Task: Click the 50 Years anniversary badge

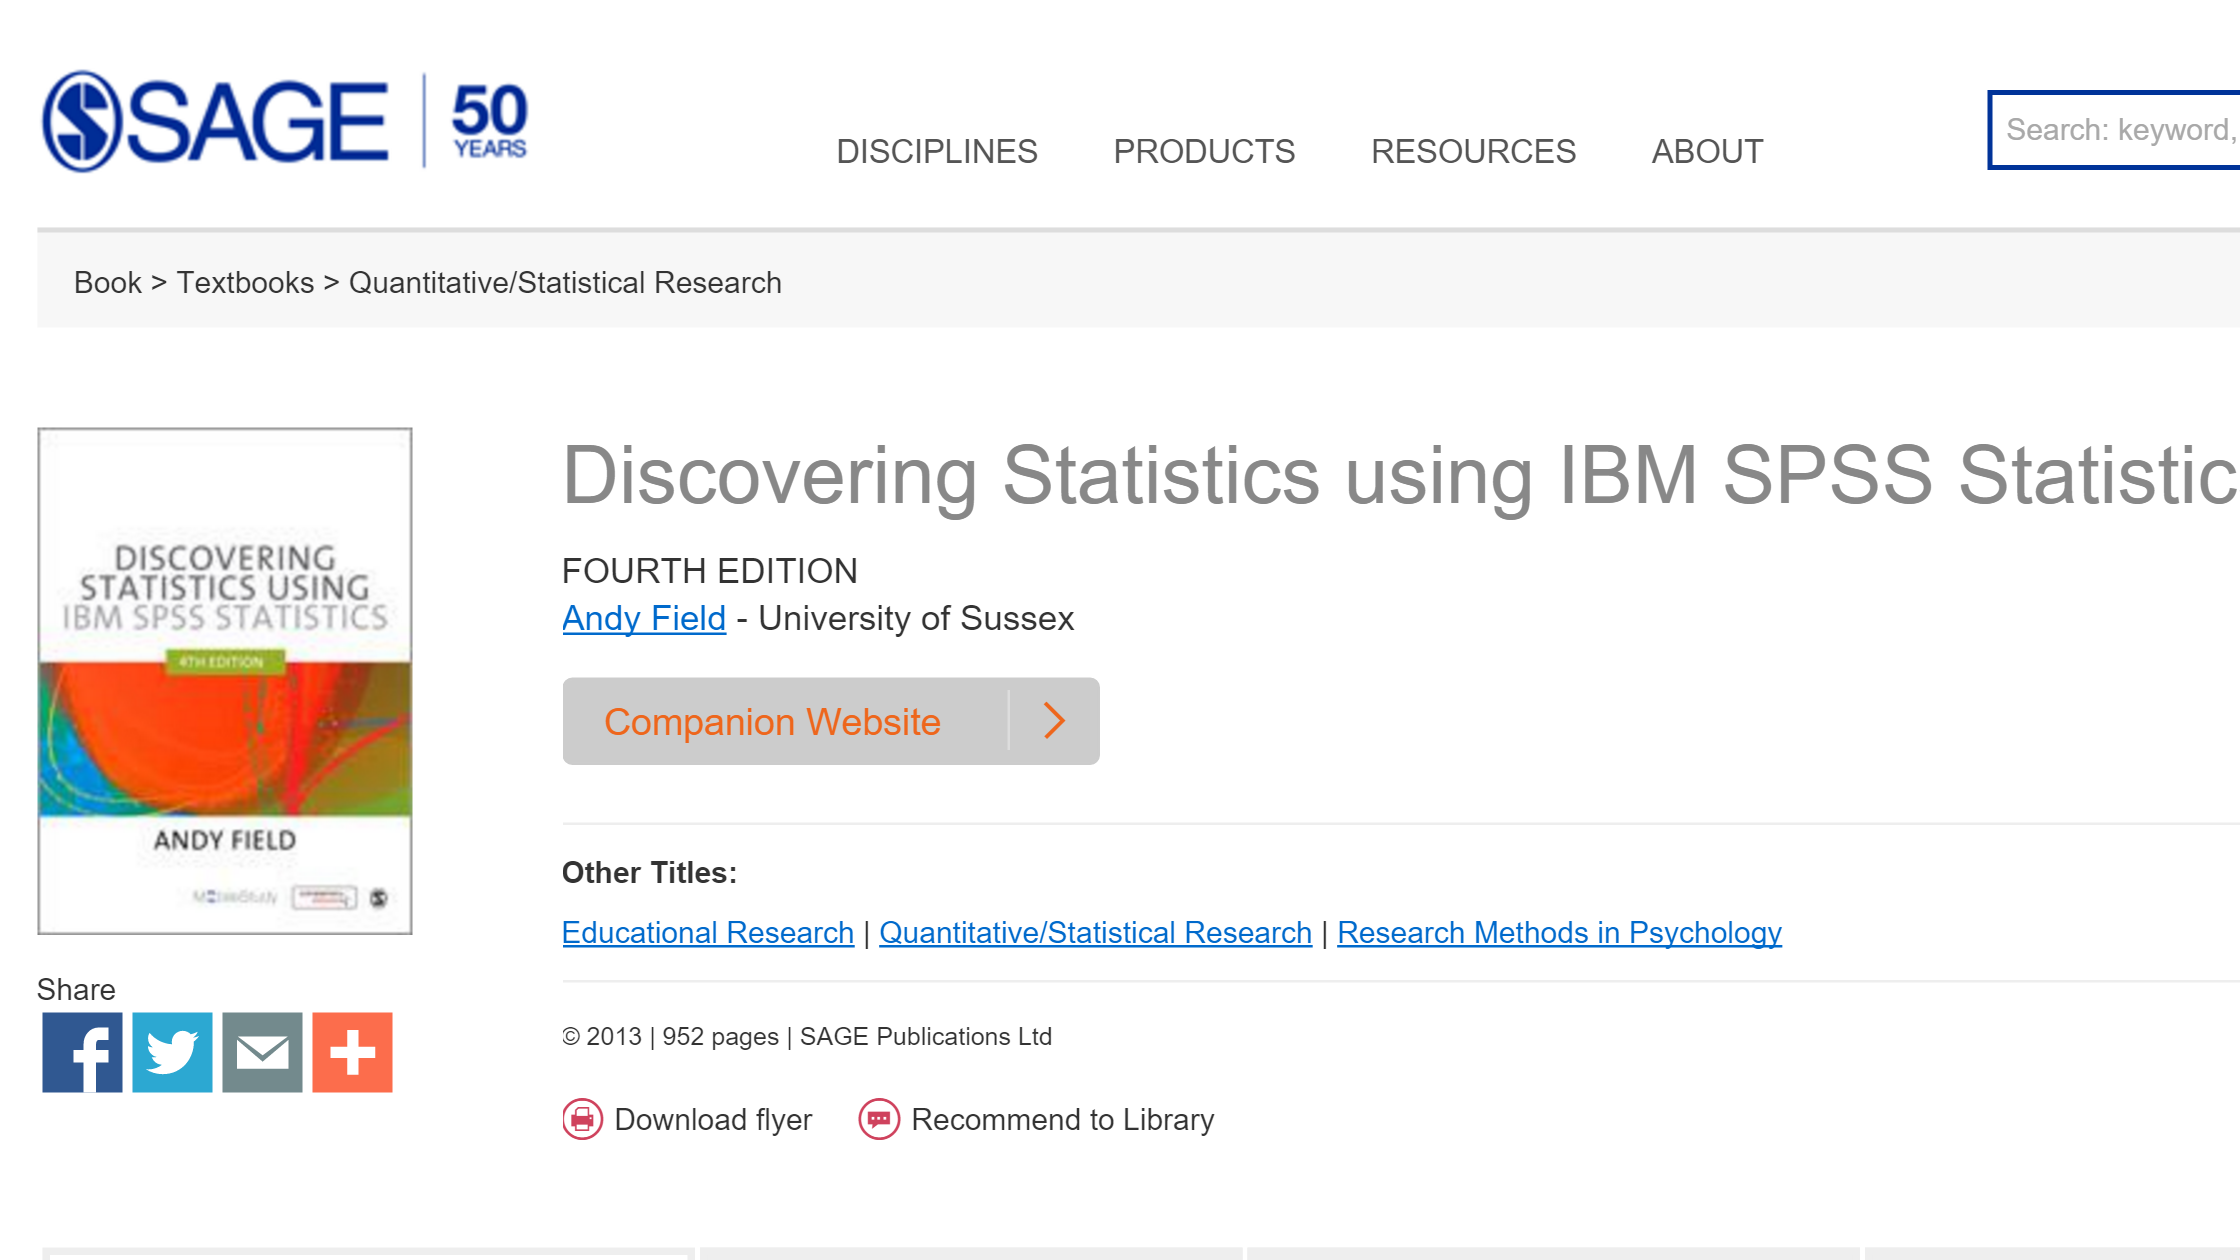Action: [489, 121]
